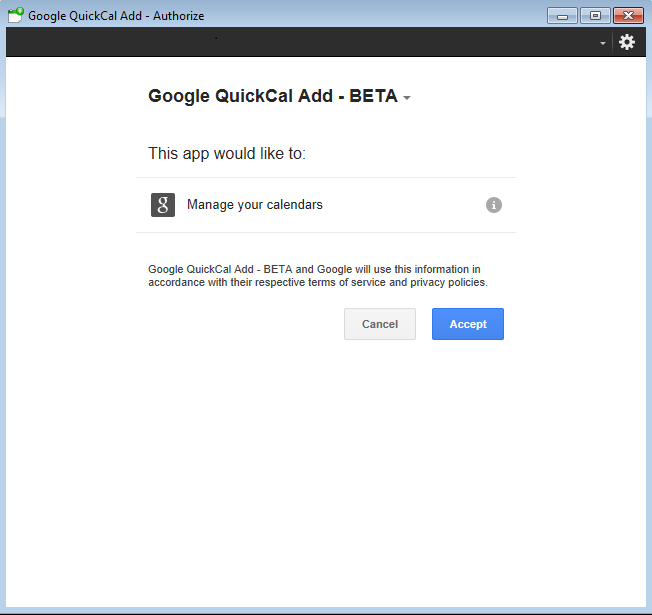Click info icon beside Manage your calendars
Viewport: 652px width, 615px height.
494,205
